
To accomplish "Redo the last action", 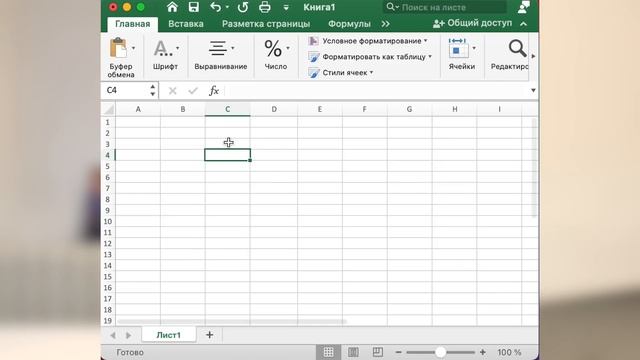I will (x=243, y=7).
